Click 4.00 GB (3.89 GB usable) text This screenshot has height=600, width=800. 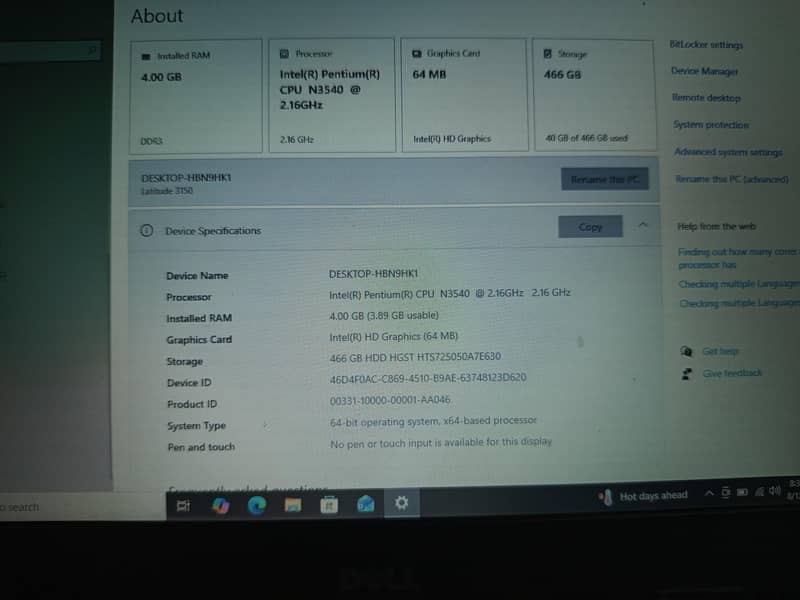(x=384, y=316)
